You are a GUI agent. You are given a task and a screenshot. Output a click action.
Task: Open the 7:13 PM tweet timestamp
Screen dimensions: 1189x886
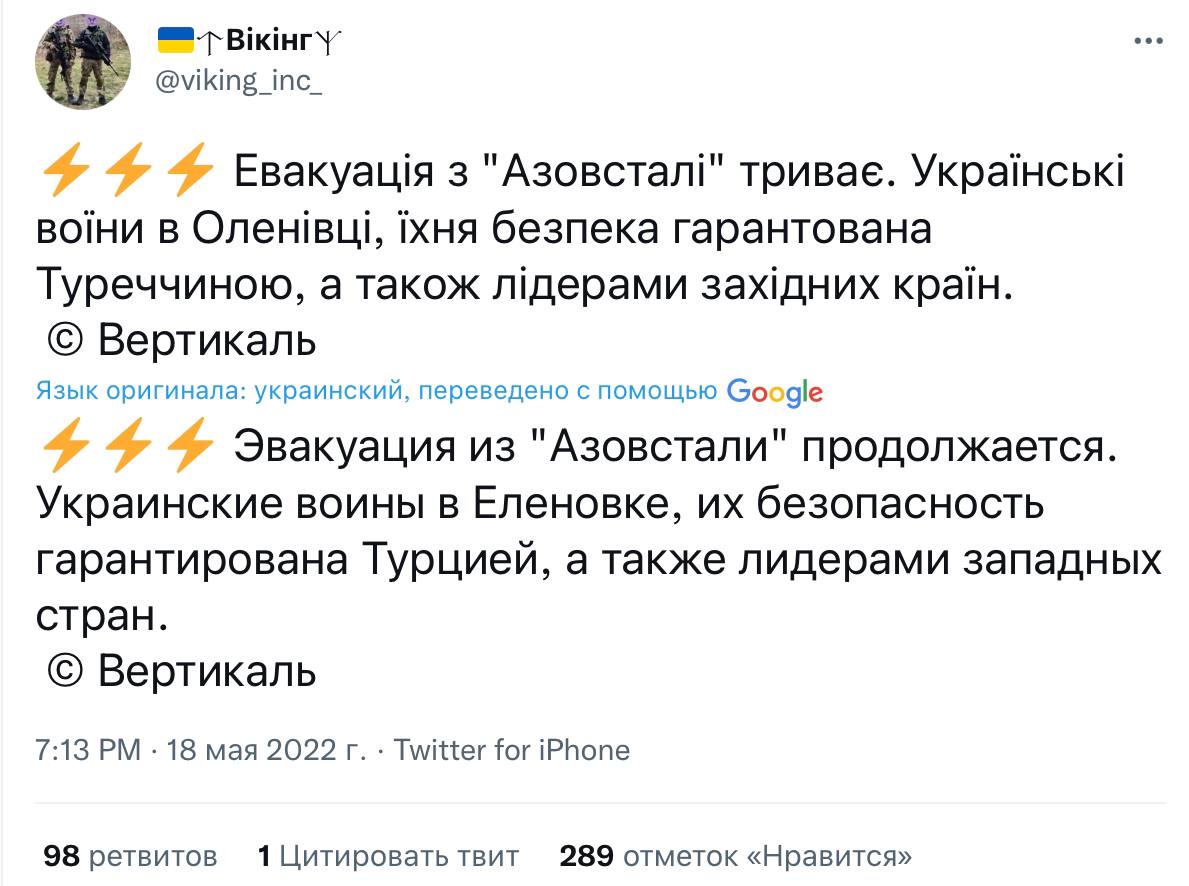click(x=88, y=749)
